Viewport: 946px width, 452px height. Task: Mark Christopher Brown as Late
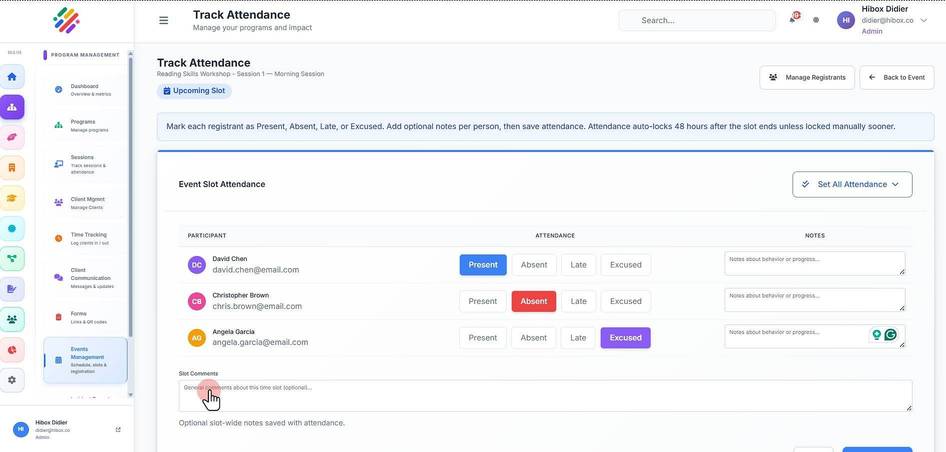(579, 301)
